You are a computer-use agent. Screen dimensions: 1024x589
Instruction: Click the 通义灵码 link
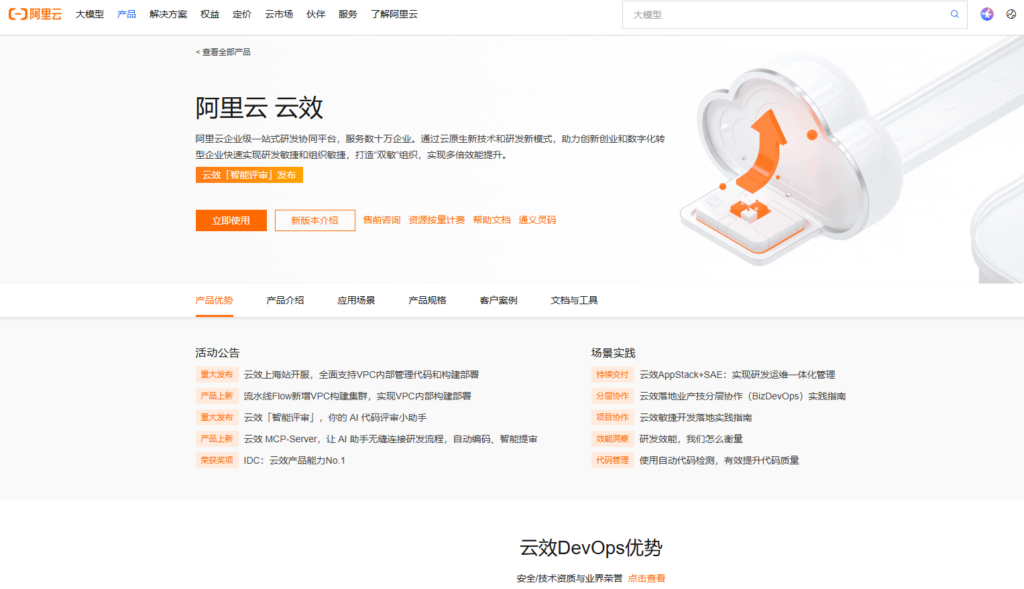point(538,219)
